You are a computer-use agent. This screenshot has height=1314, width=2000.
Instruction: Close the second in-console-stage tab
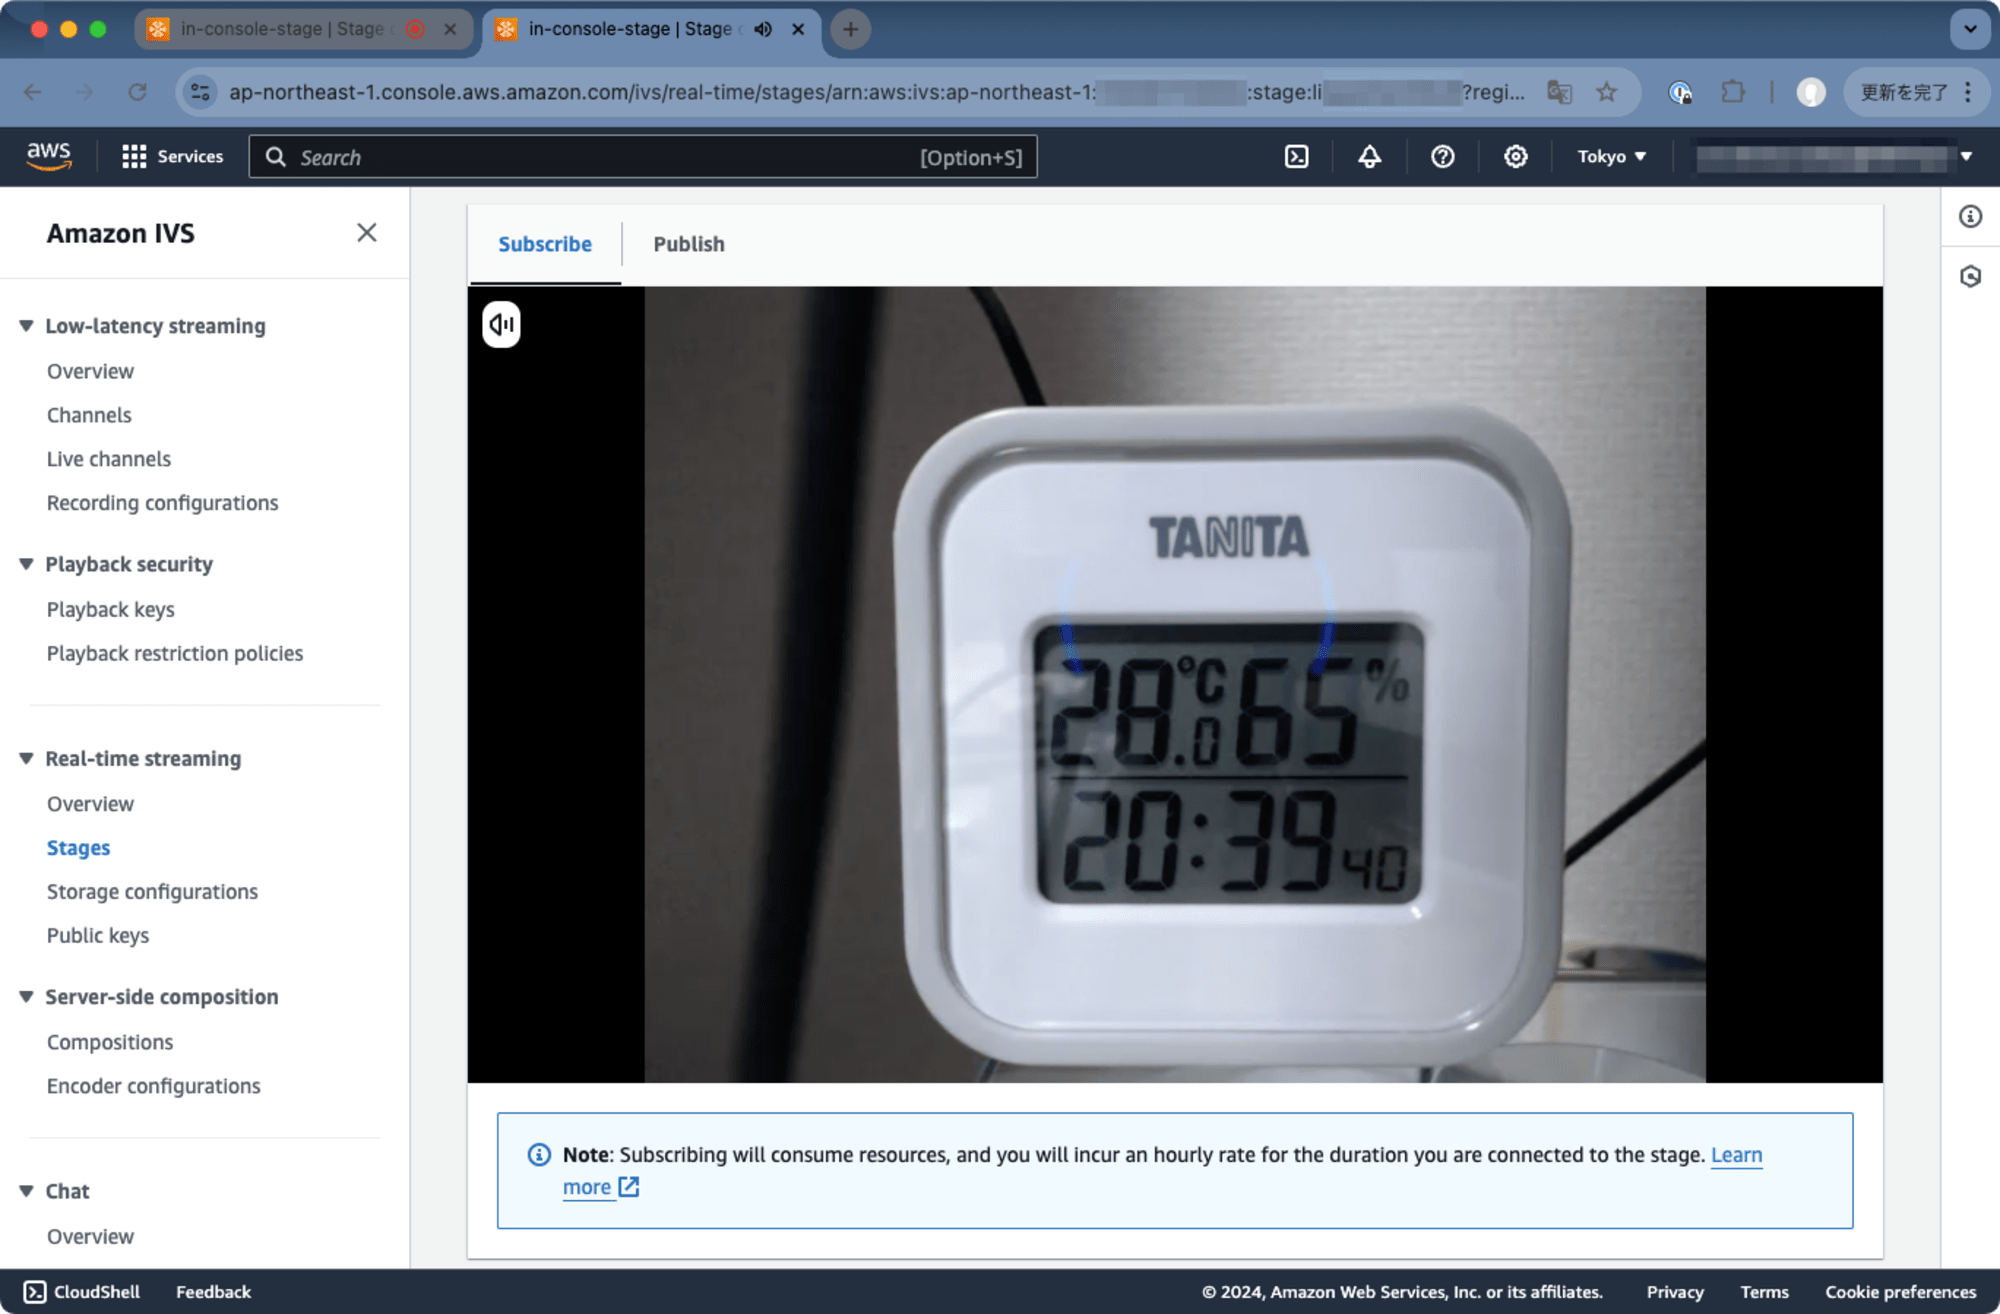point(798,29)
